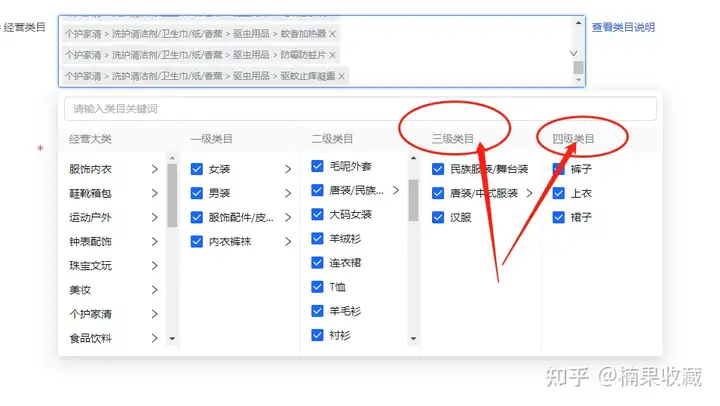Open the 服饰配件/皮... subcategory chevron
Screen dimensions: 720x406
coord(288,217)
